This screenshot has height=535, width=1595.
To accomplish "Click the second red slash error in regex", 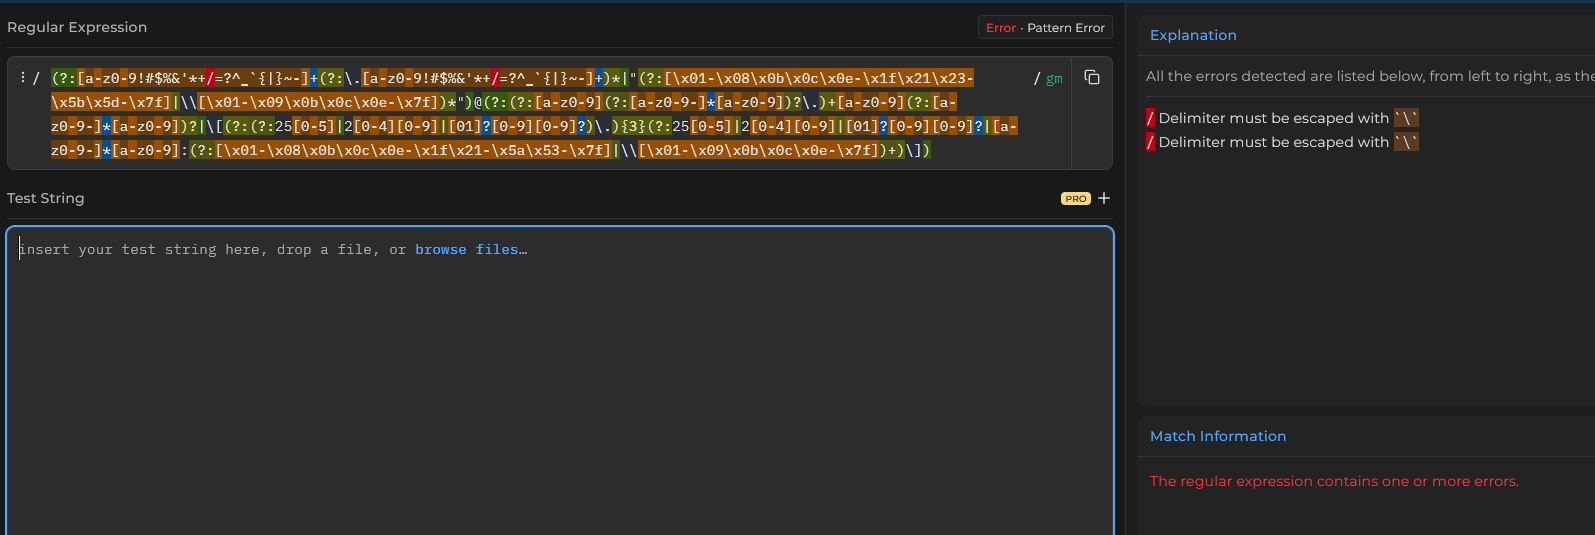I will [495, 78].
